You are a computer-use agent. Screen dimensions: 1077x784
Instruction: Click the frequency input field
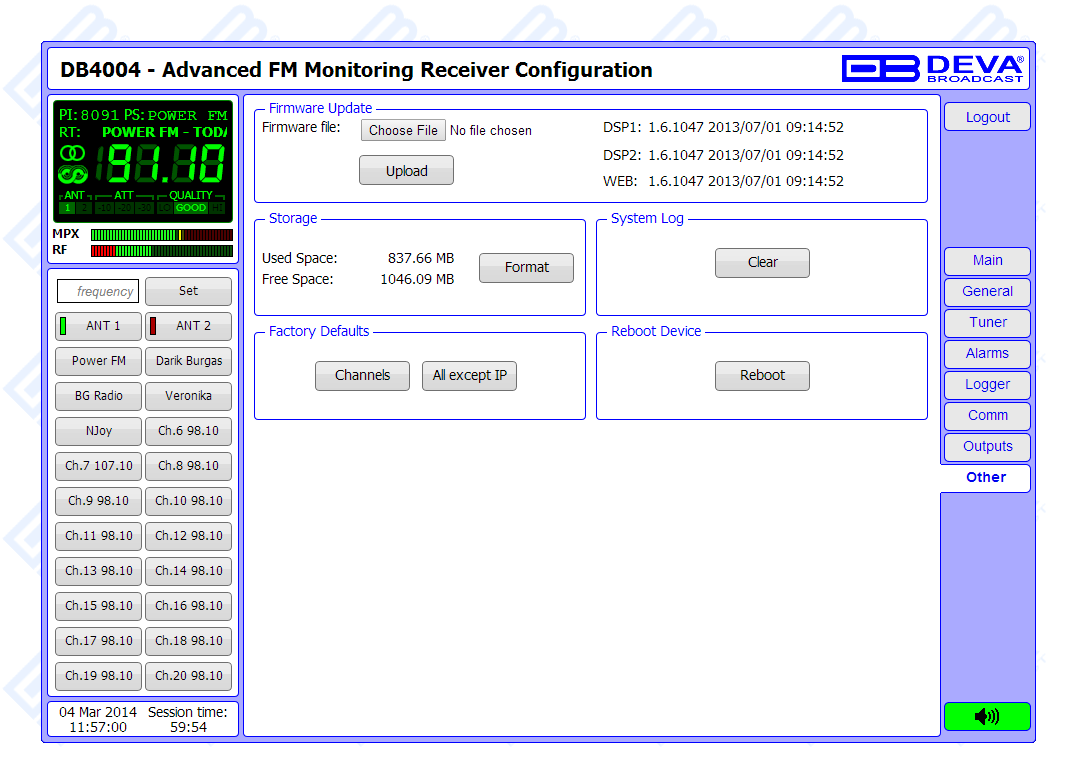point(98,291)
